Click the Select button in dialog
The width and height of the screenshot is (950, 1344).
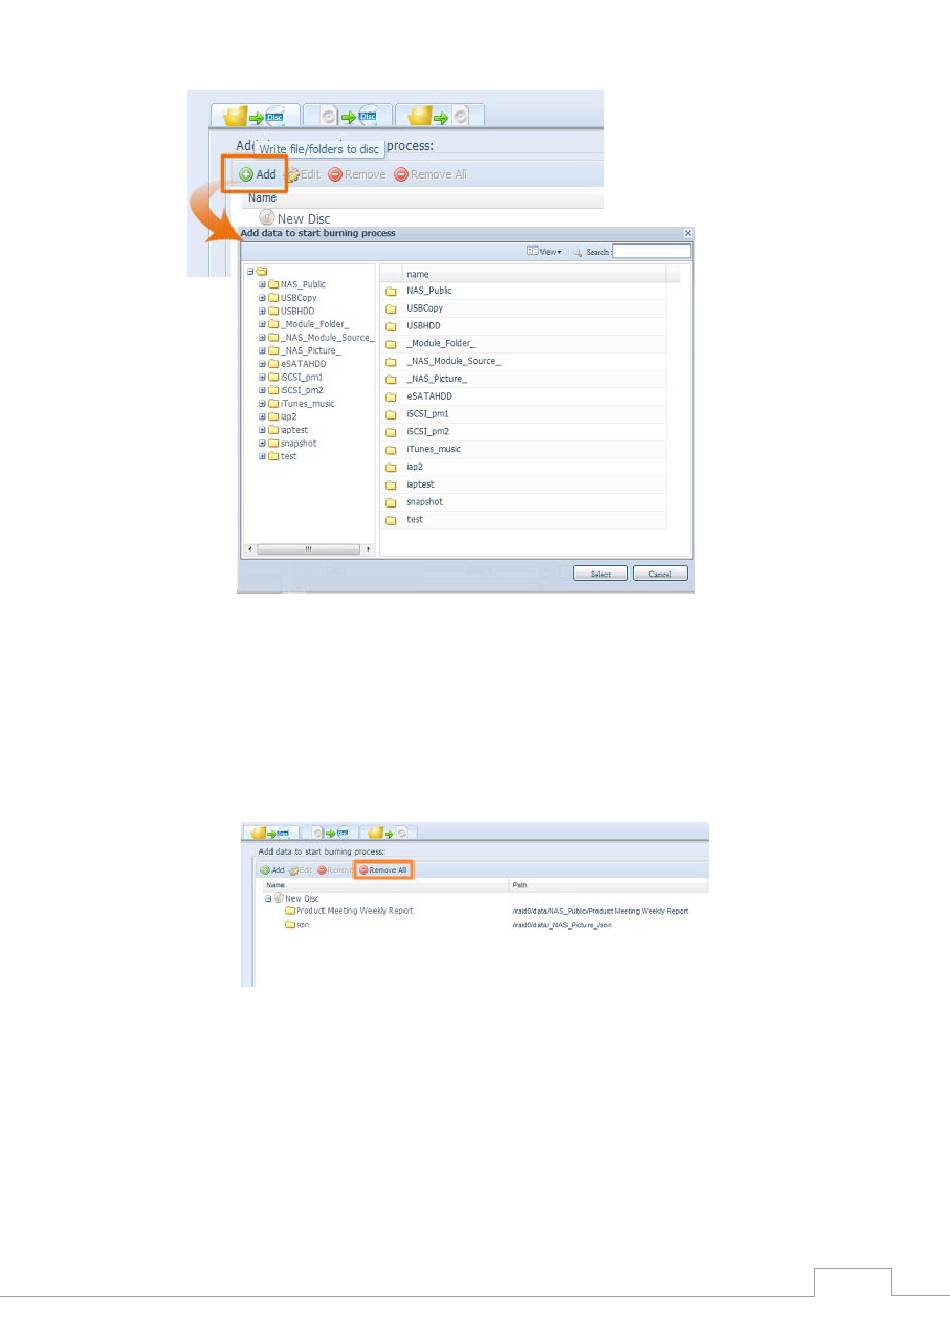click(600, 574)
